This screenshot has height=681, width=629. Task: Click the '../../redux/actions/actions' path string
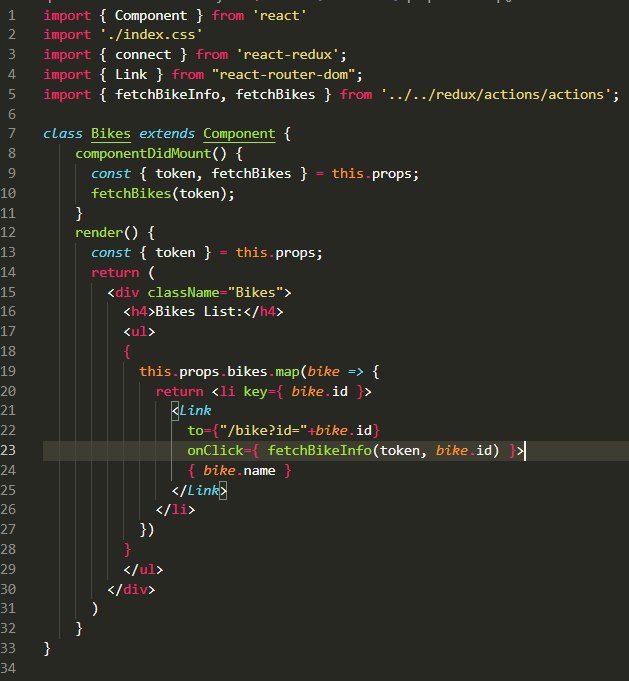tap(497, 94)
